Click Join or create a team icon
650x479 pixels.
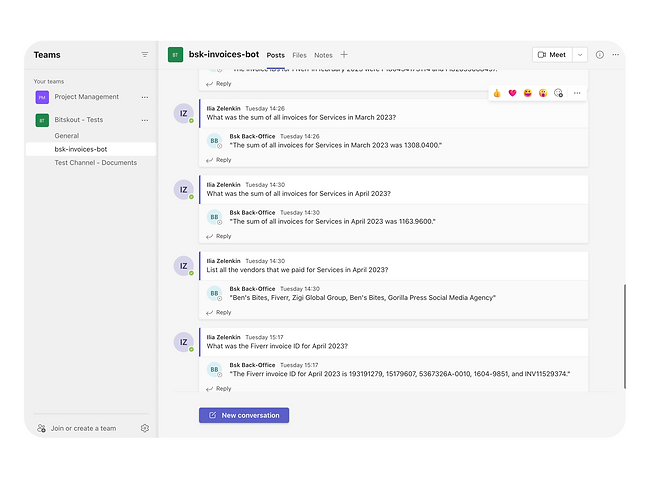pyautogui.click(x=41, y=428)
